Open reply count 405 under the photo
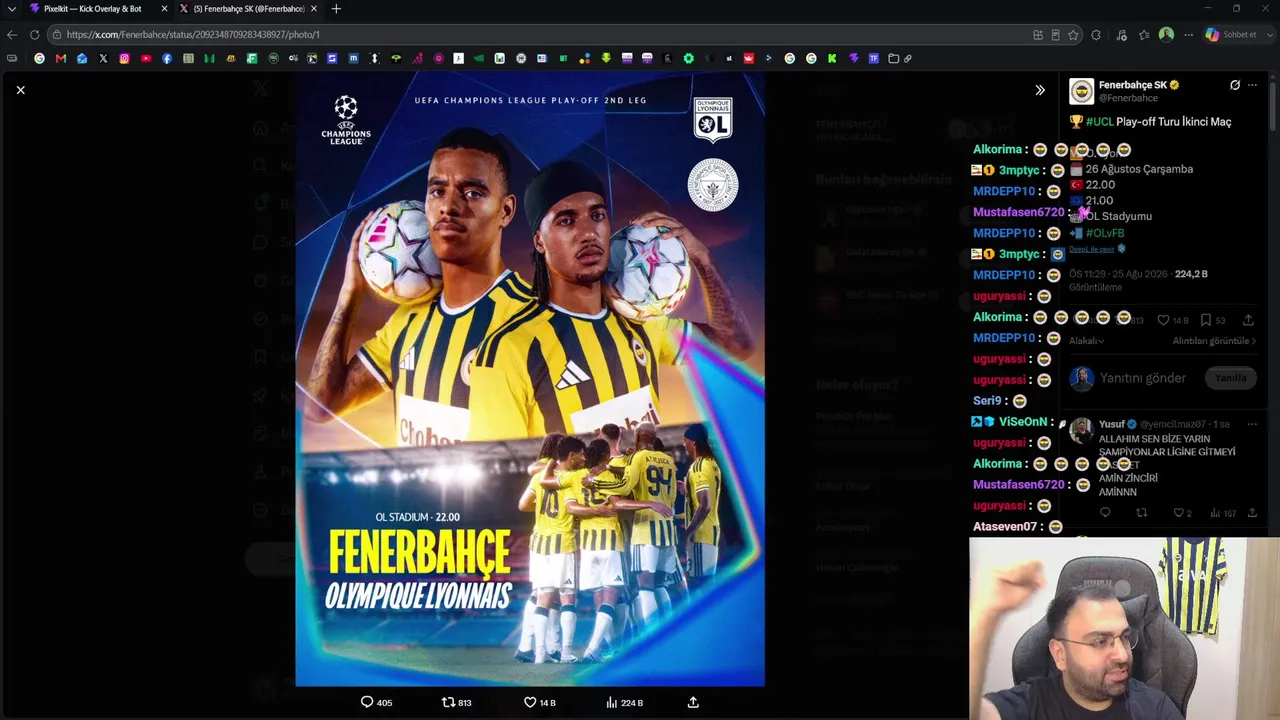 (376, 702)
